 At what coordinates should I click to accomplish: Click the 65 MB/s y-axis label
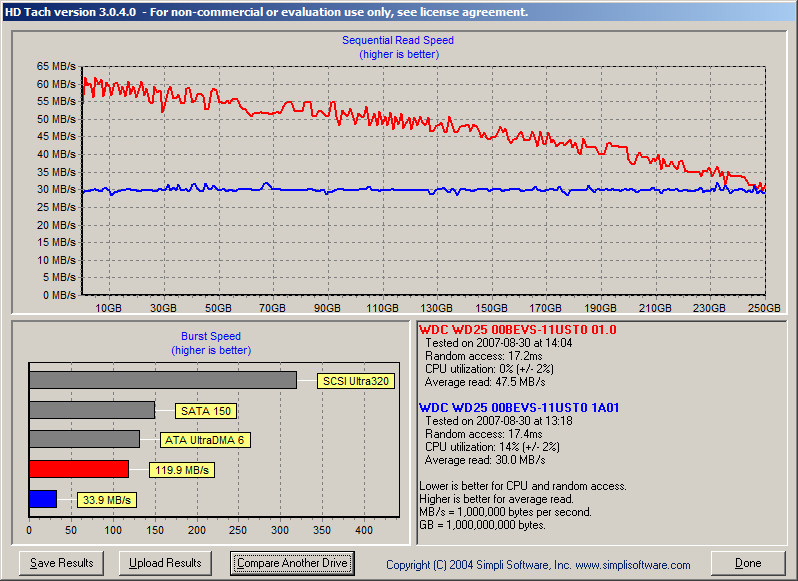coord(56,66)
